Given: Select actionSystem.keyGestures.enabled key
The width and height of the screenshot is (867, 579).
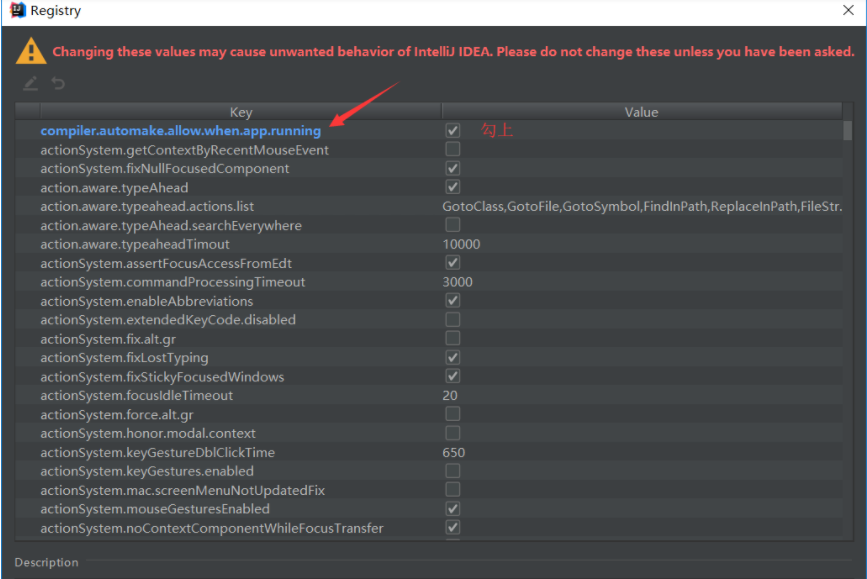Looking at the screenshot, I should (147, 471).
